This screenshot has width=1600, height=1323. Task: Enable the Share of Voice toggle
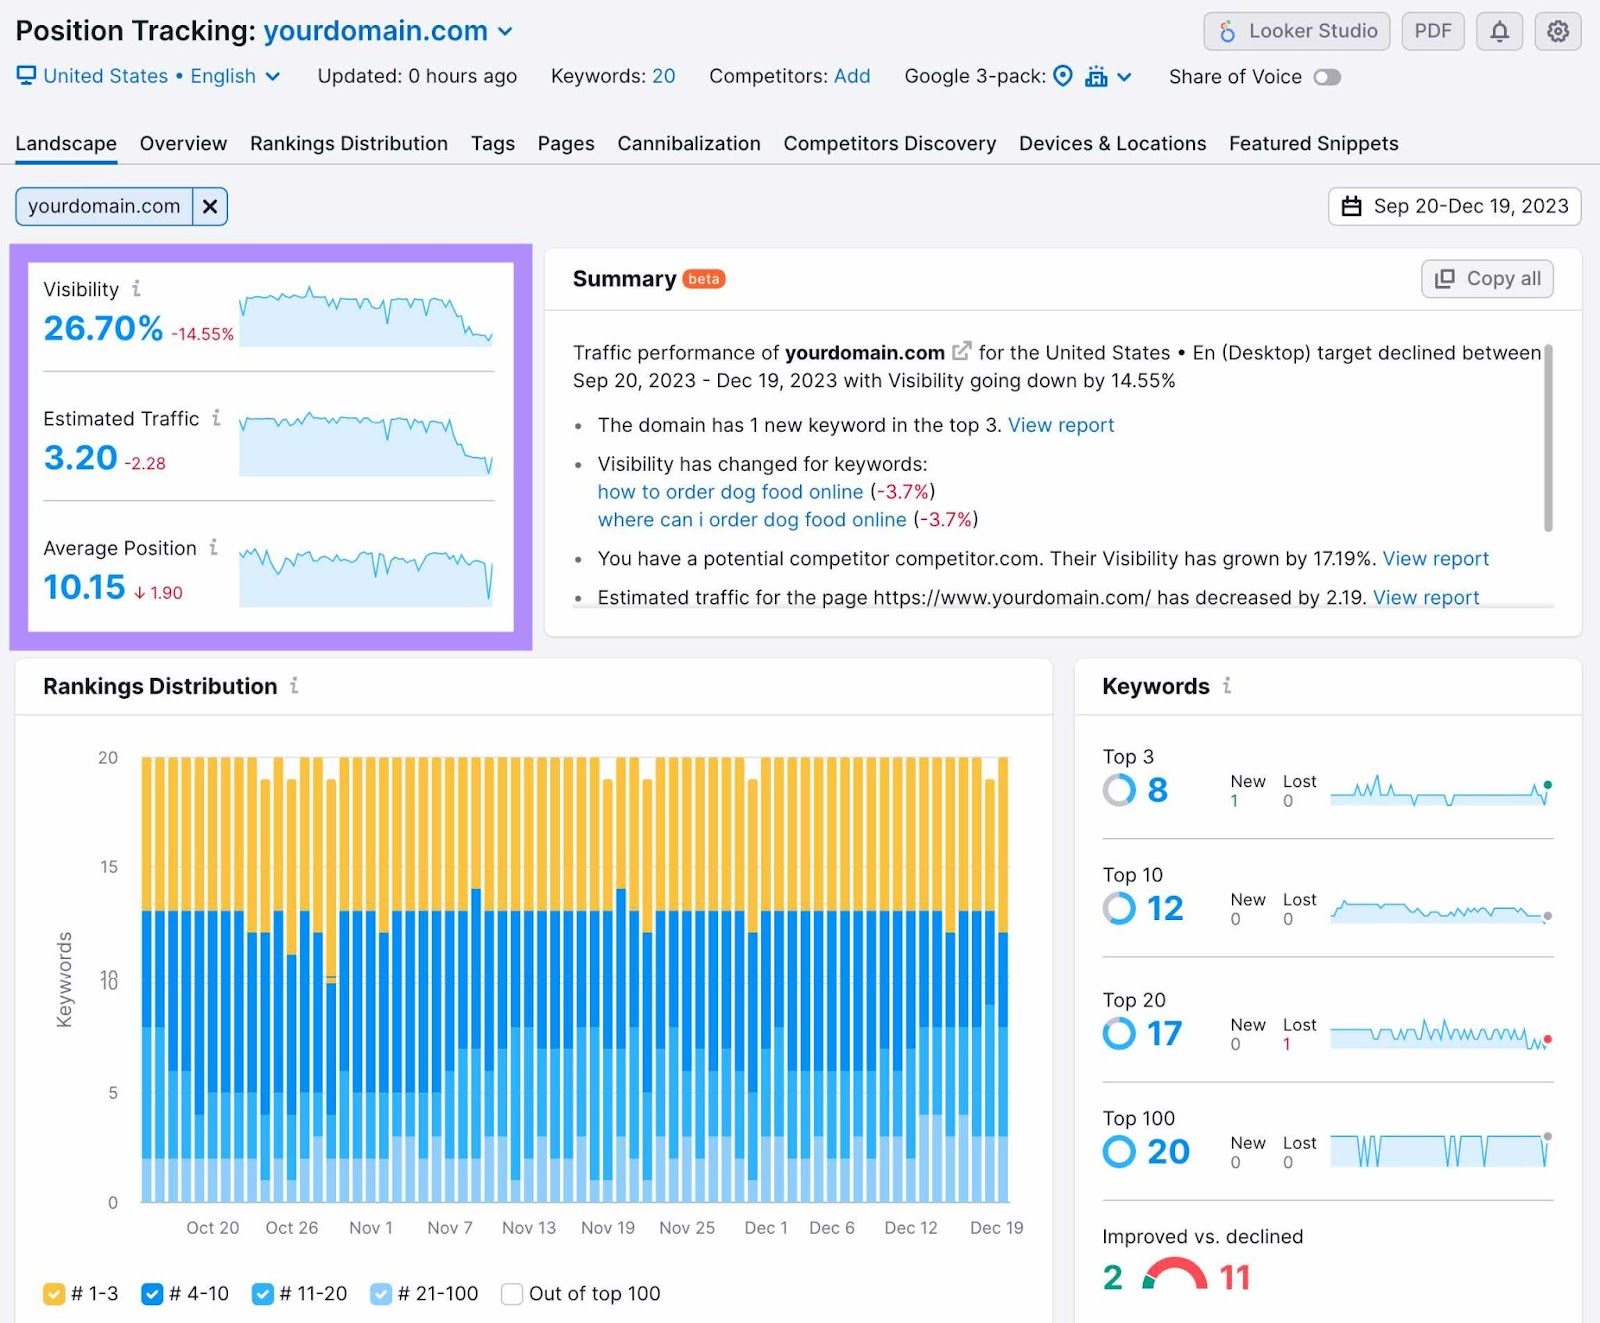pos(1328,76)
